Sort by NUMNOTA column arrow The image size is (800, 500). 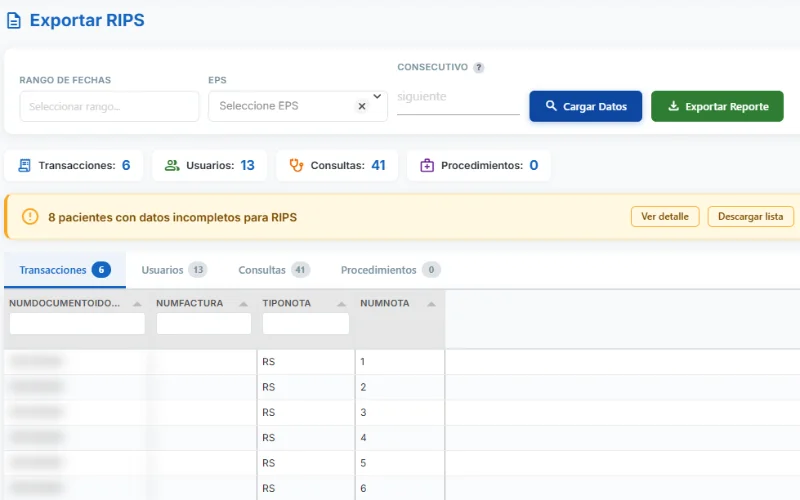(431, 304)
